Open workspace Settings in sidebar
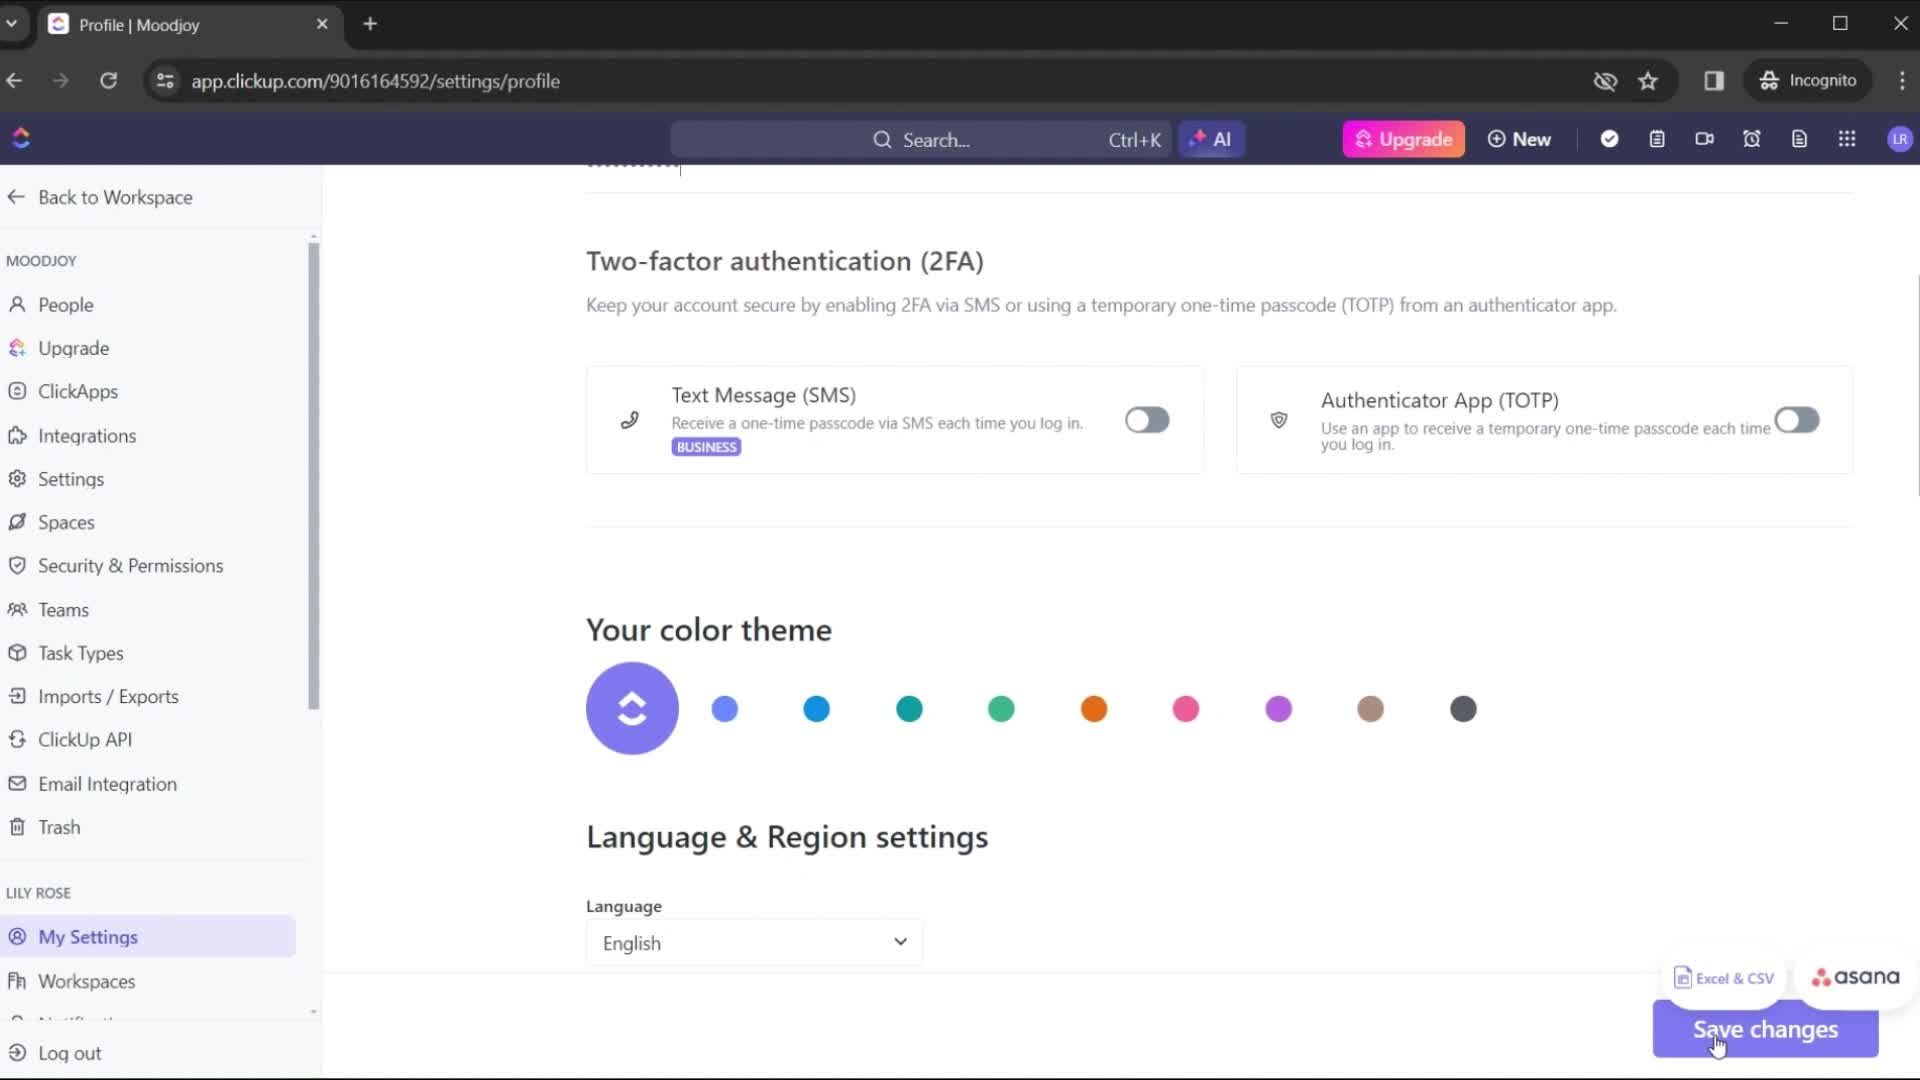Image resolution: width=1920 pixels, height=1080 pixels. tap(71, 479)
